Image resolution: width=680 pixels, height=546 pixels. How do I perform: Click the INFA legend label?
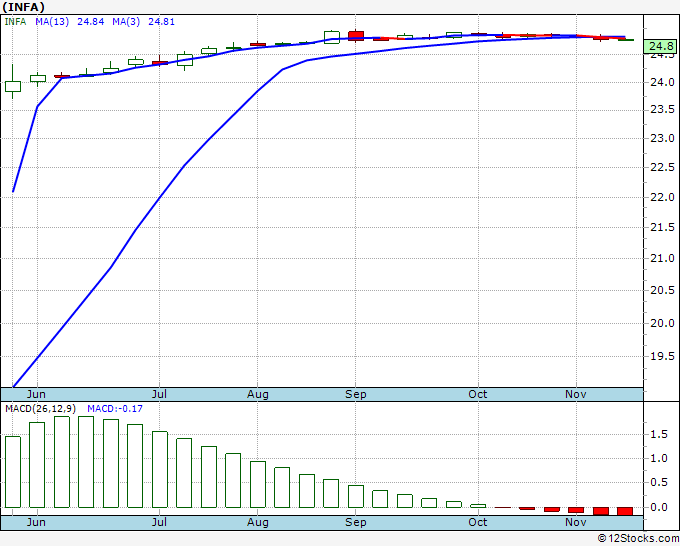[15, 22]
